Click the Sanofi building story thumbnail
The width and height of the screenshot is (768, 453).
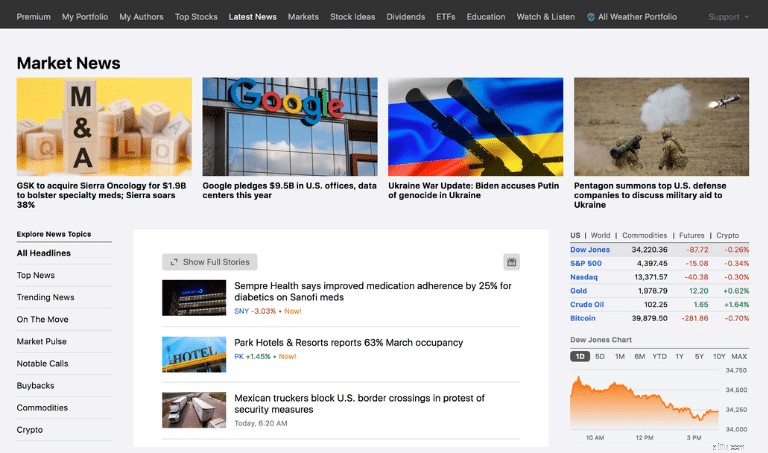[194, 298]
